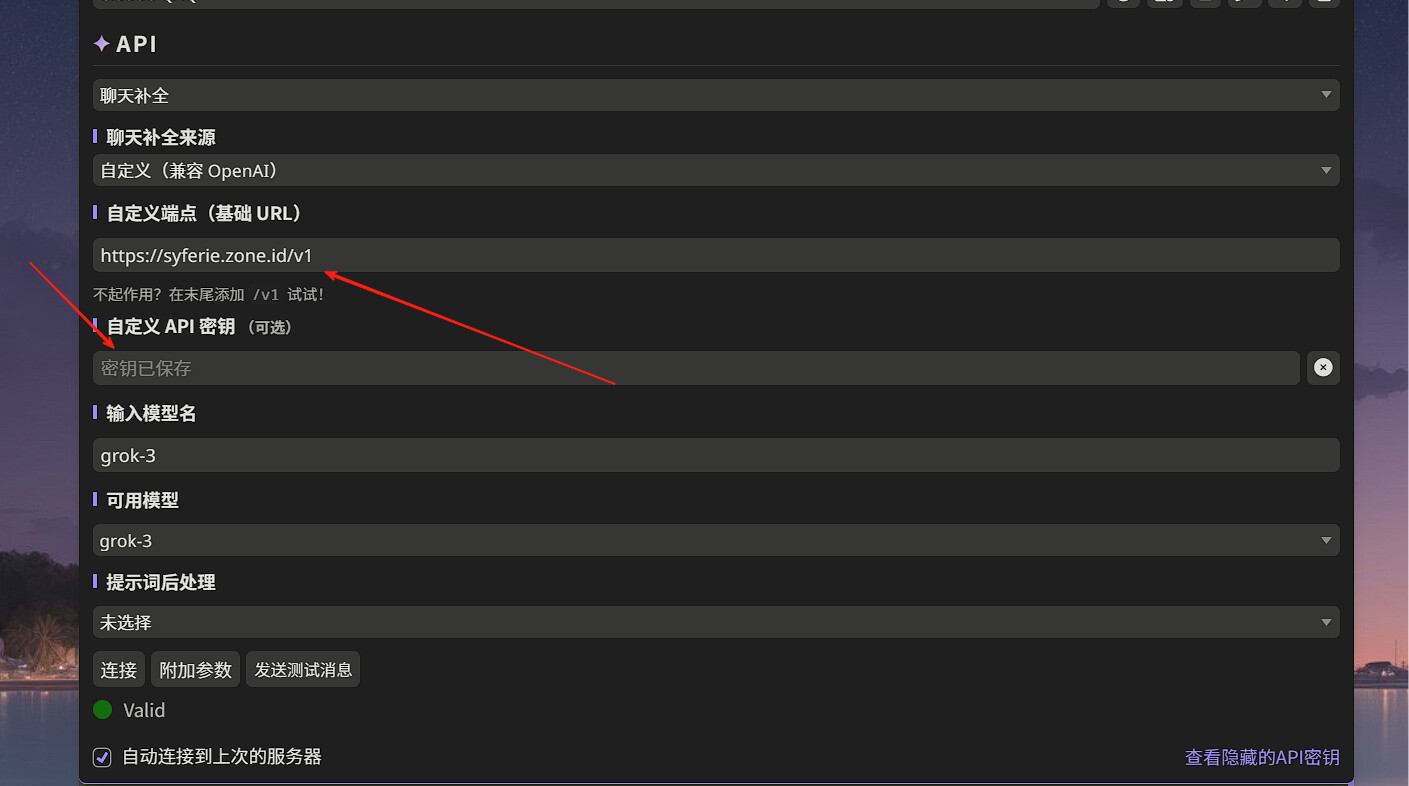Focus the custom endpoint base URL field
1409x786 pixels.
(715, 255)
